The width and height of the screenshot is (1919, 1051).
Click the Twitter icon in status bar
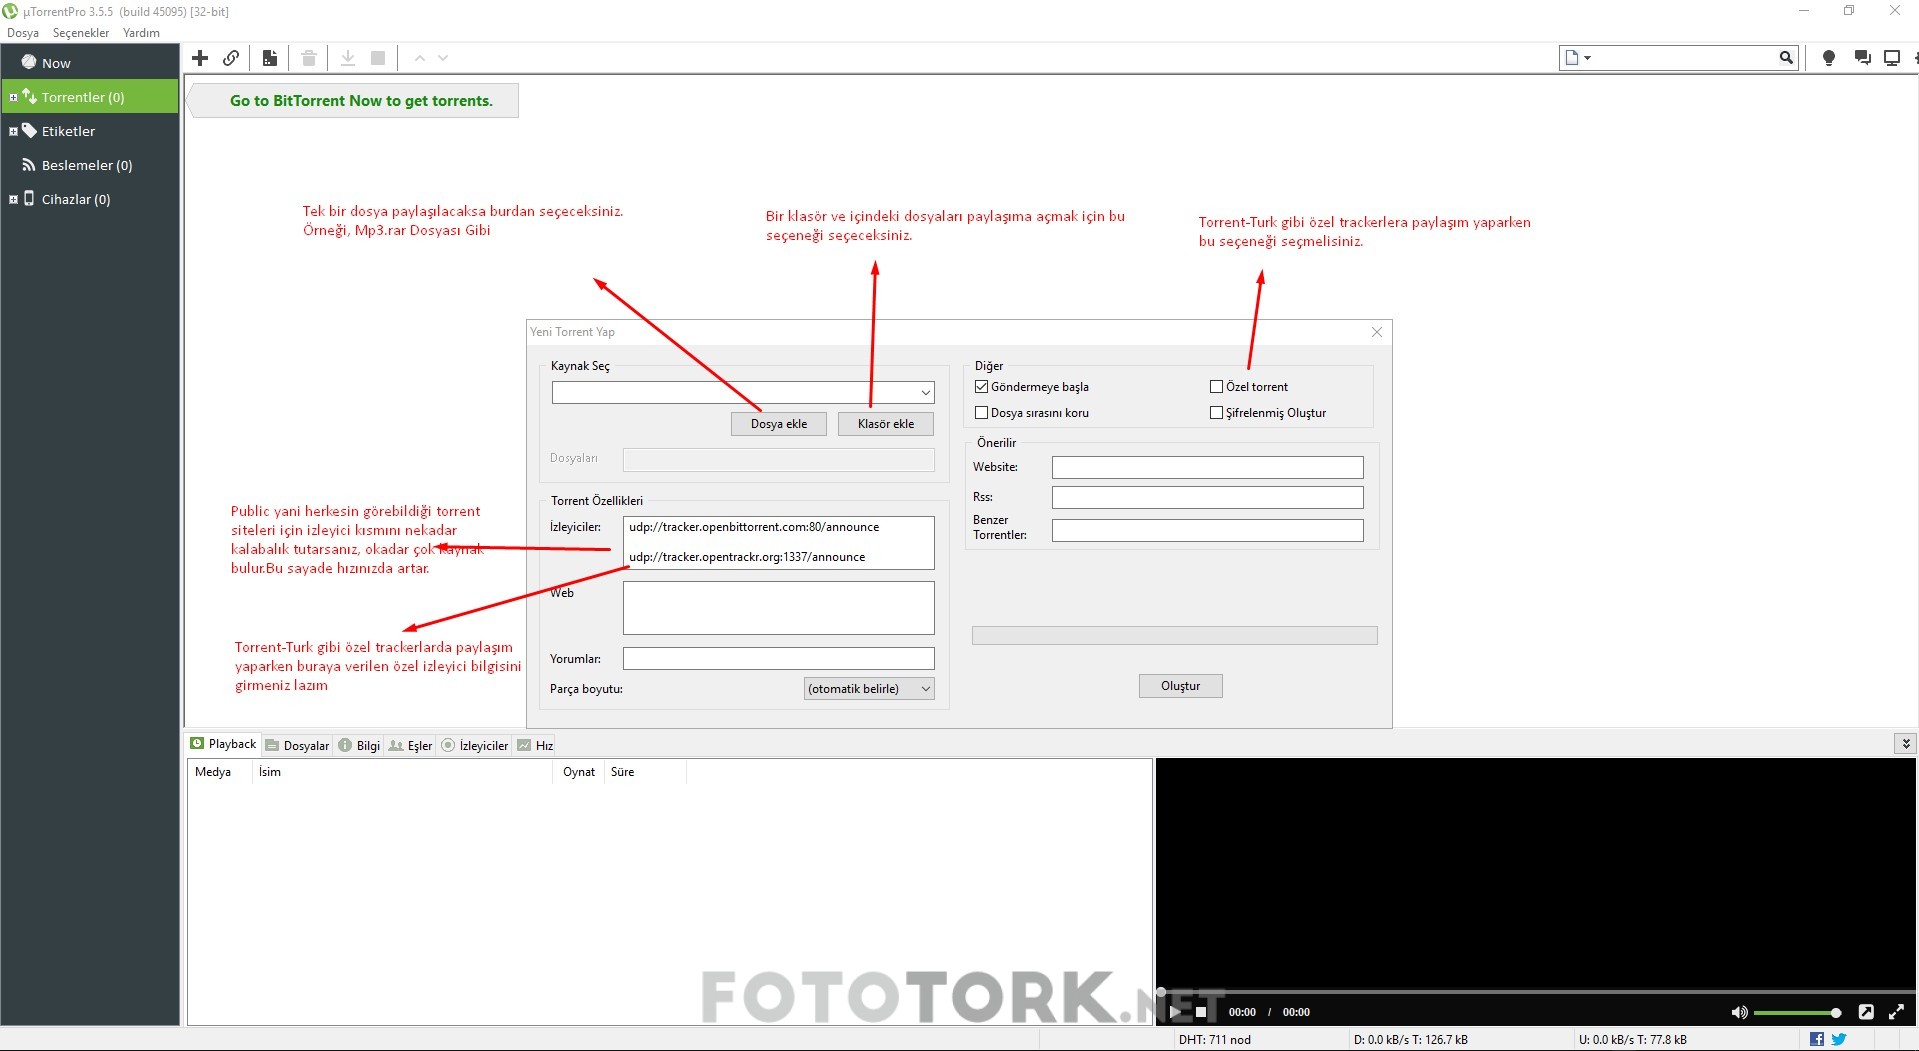1839,1040
